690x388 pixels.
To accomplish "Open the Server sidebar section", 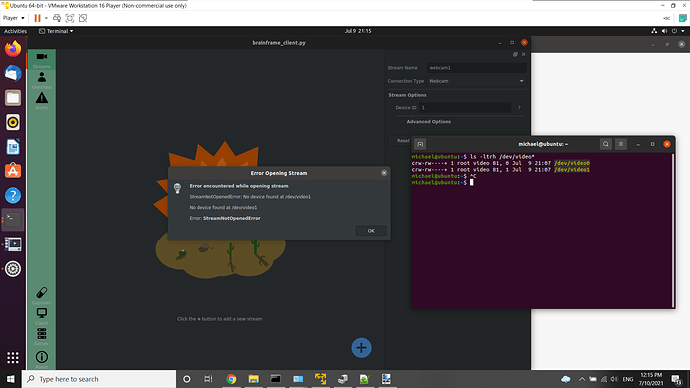I will [x=41, y=337].
